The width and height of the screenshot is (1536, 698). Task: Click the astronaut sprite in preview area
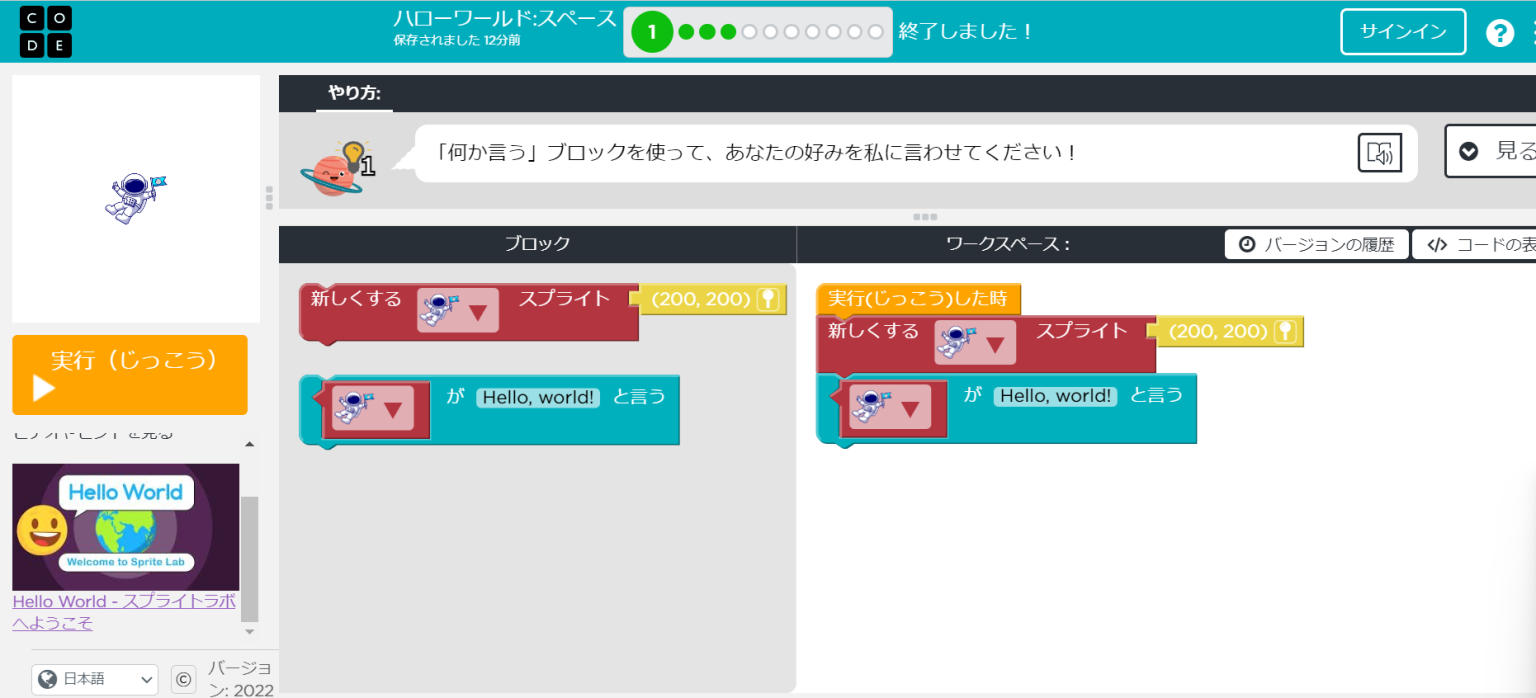point(135,196)
